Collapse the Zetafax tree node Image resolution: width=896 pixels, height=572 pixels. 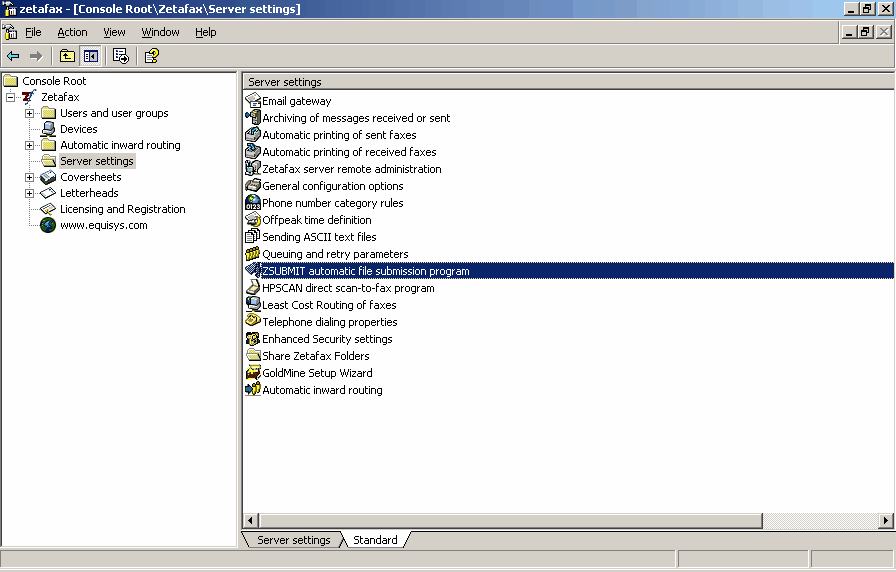pyautogui.click(x=10, y=97)
